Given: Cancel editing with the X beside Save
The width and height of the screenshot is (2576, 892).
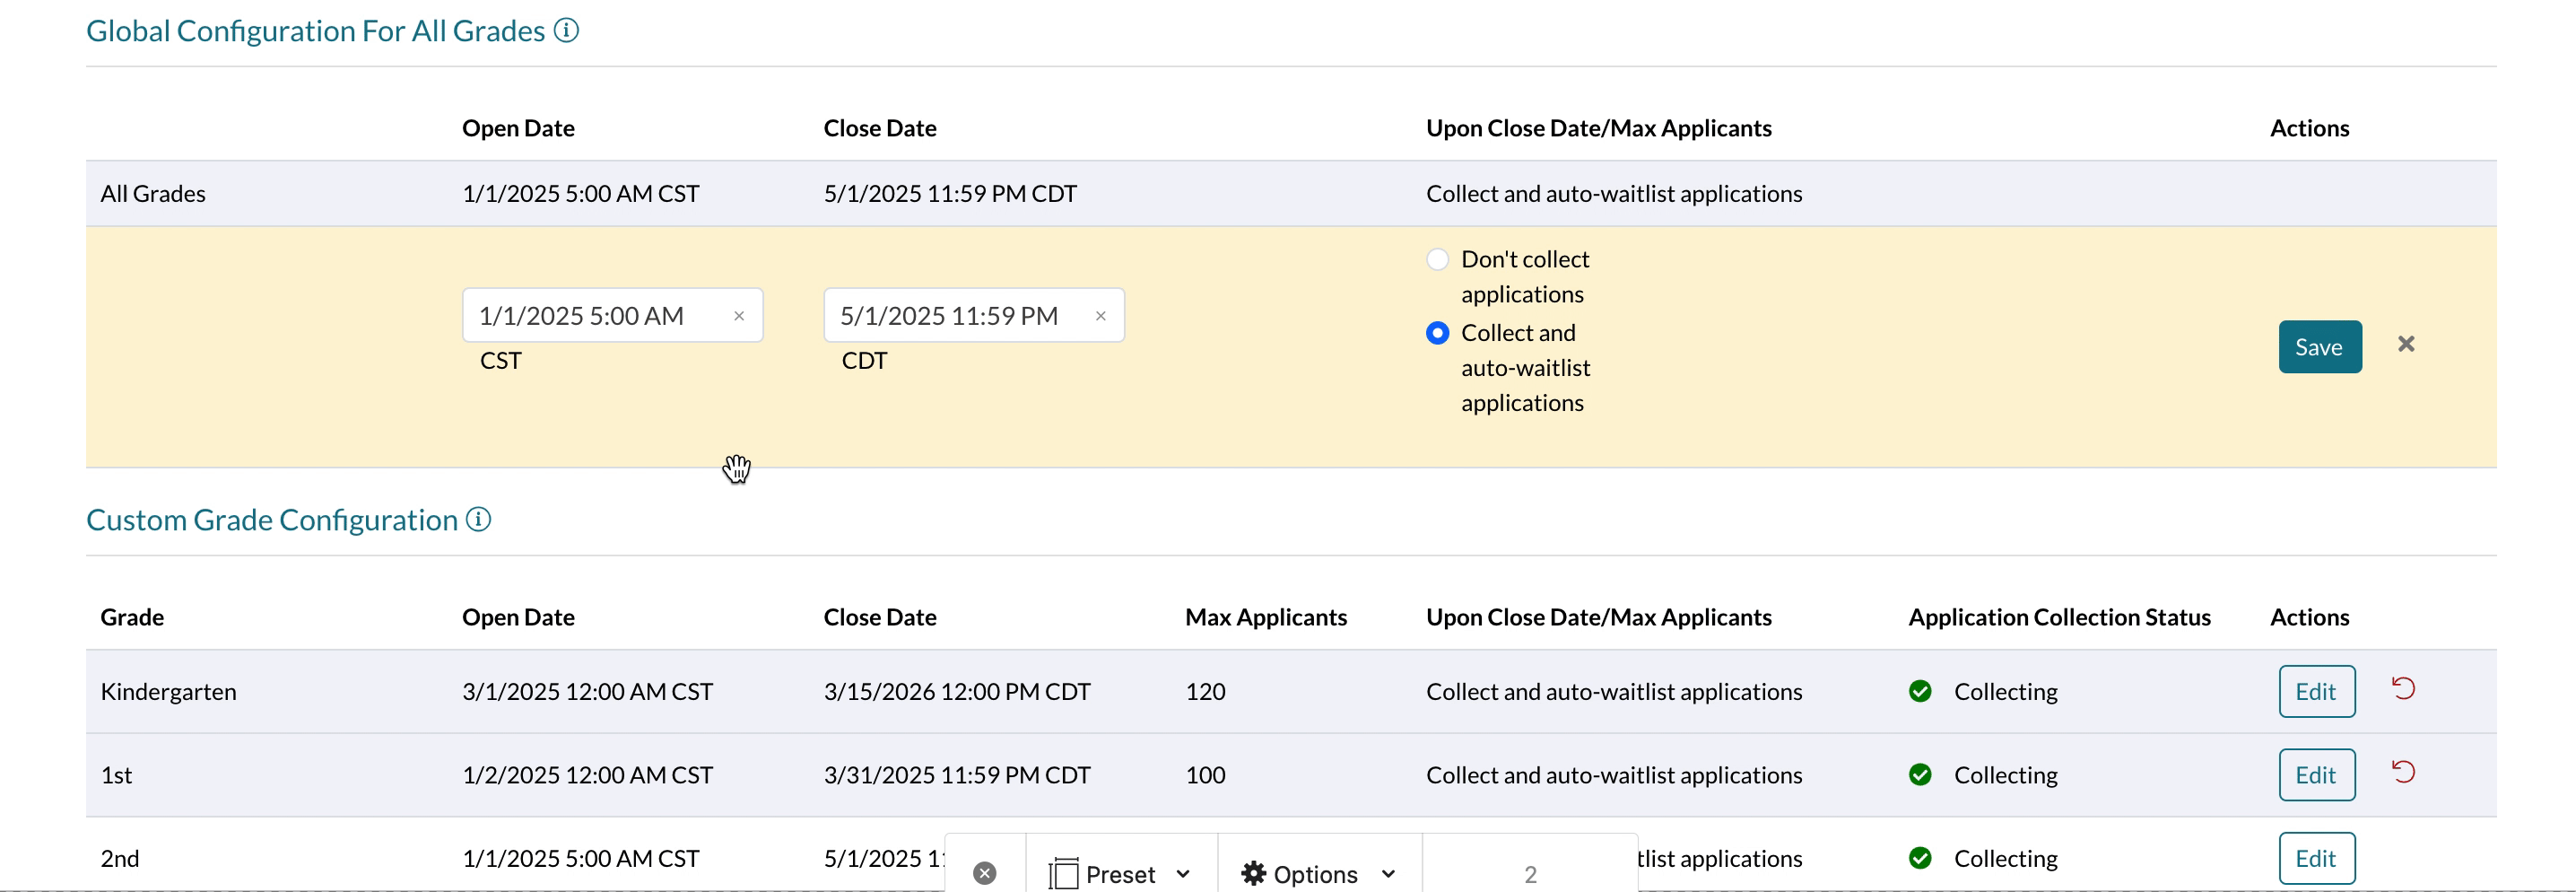Looking at the screenshot, I should (x=2406, y=345).
